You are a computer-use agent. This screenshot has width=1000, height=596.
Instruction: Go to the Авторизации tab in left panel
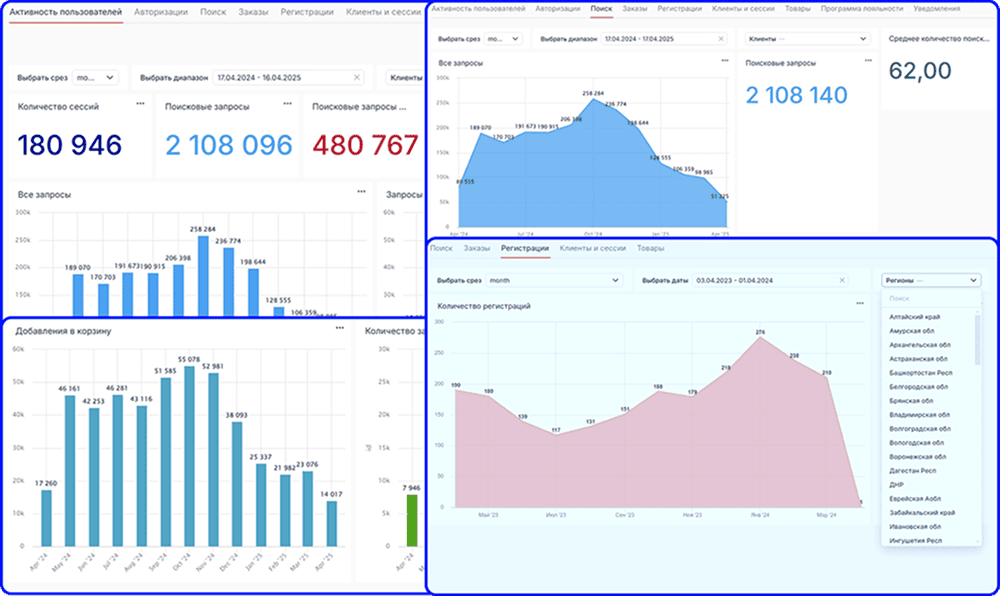161,12
